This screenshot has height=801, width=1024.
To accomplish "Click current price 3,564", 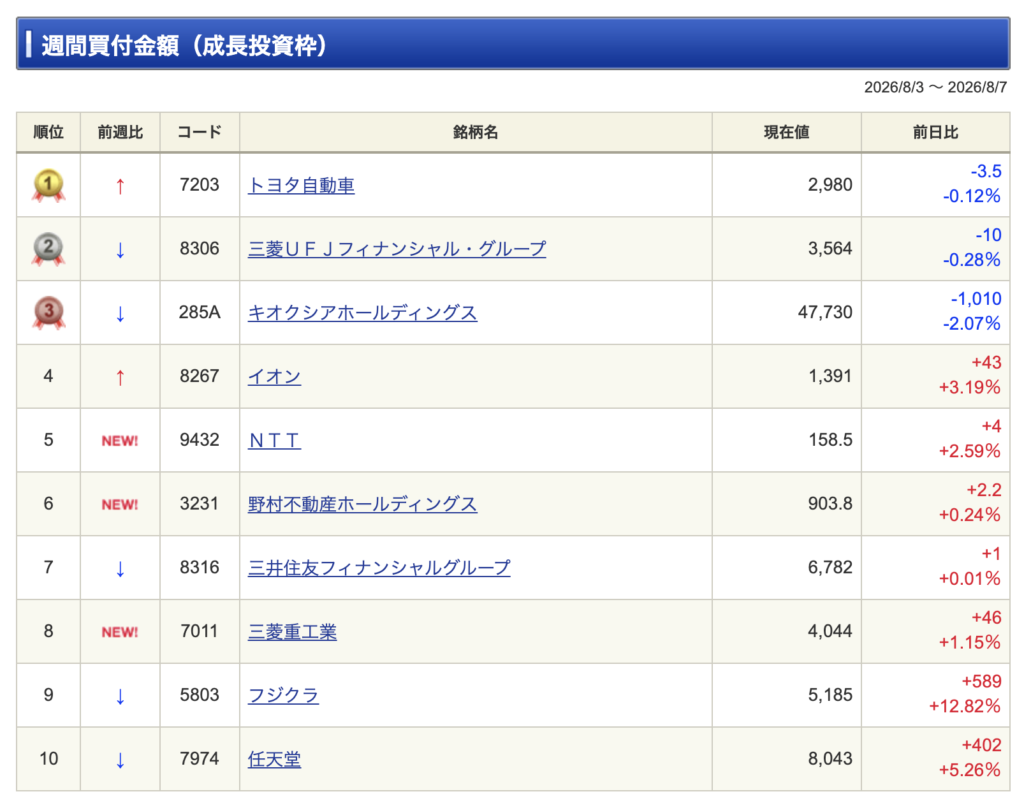I will click(830, 249).
